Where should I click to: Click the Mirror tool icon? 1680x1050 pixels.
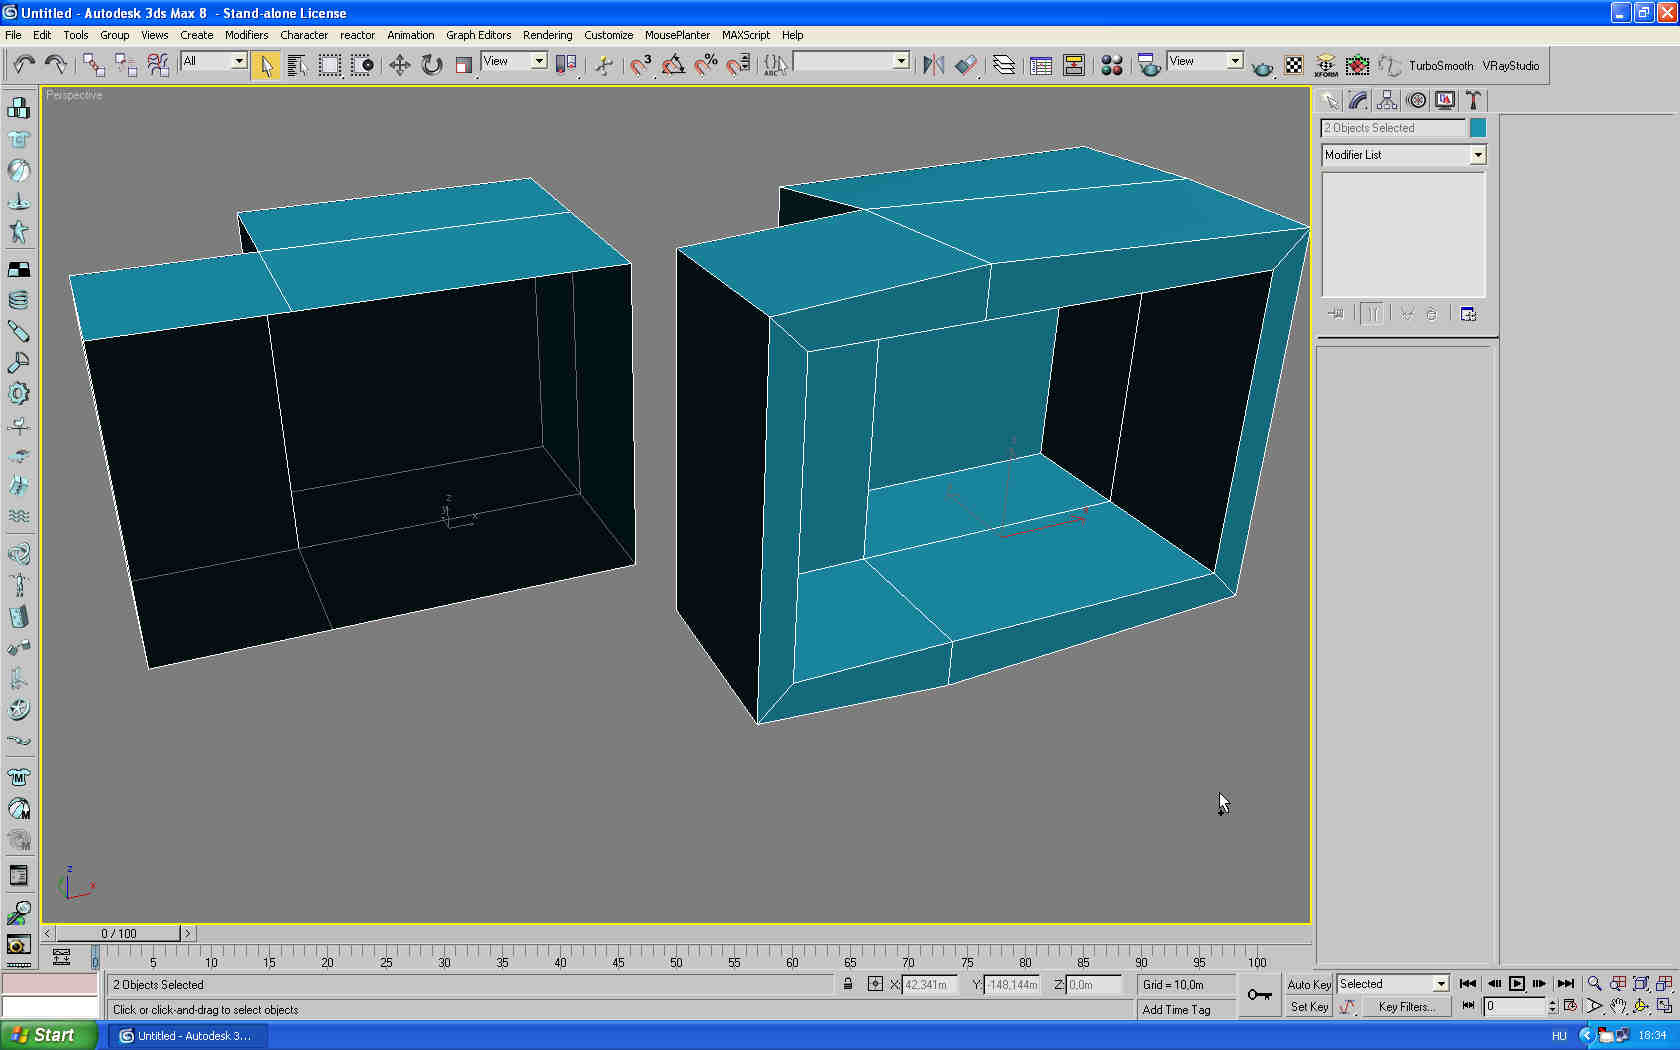[933, 66]
